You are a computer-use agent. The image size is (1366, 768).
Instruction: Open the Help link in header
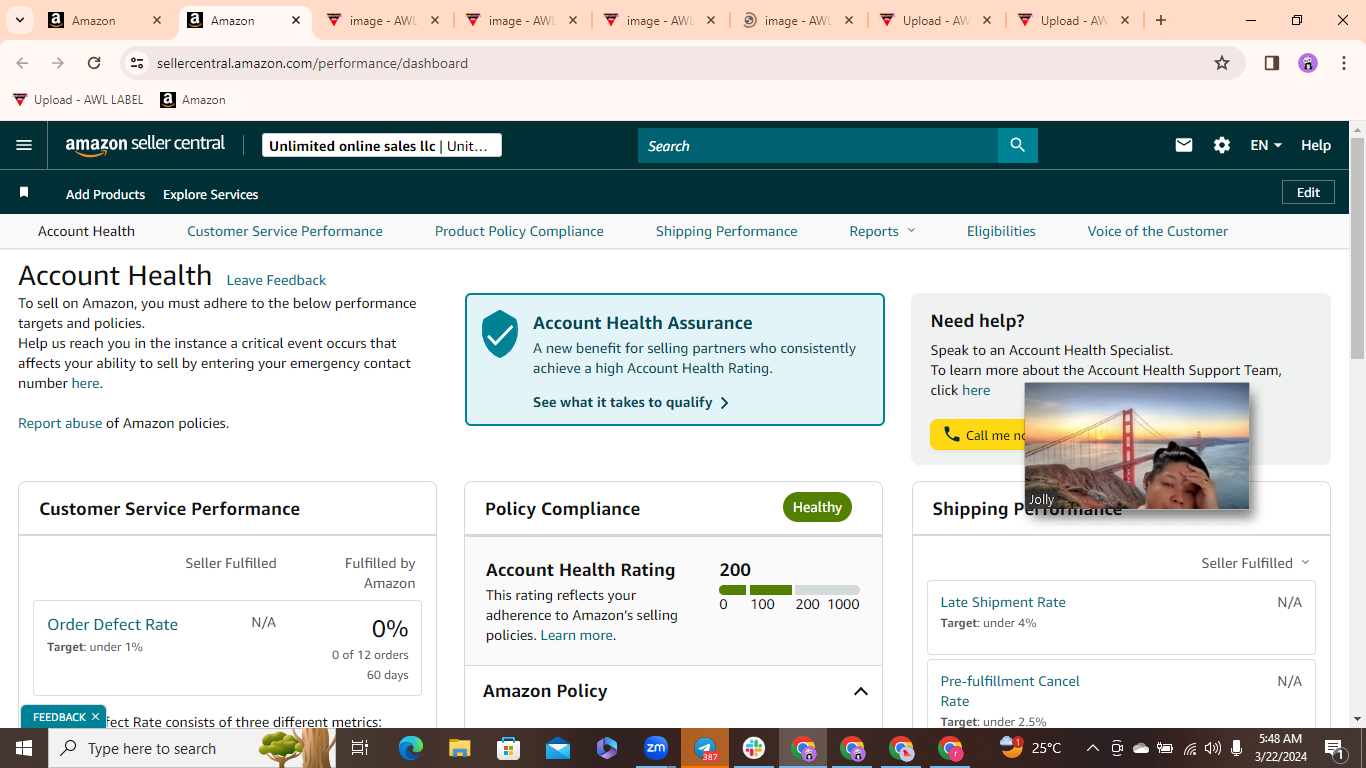coord(1316,145)
